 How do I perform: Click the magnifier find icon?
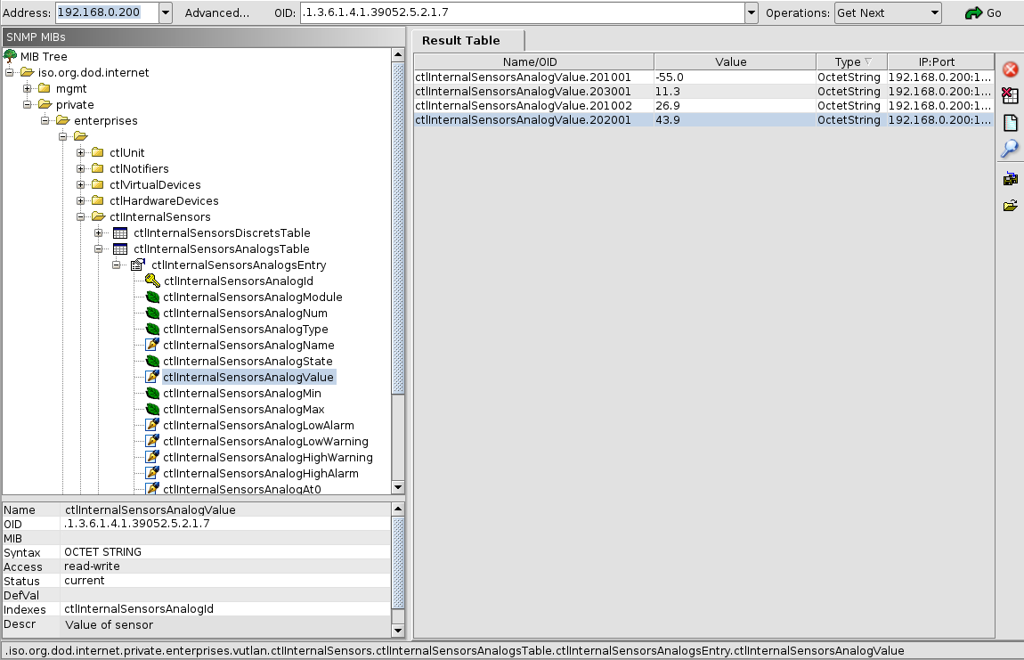(1010, 149)
